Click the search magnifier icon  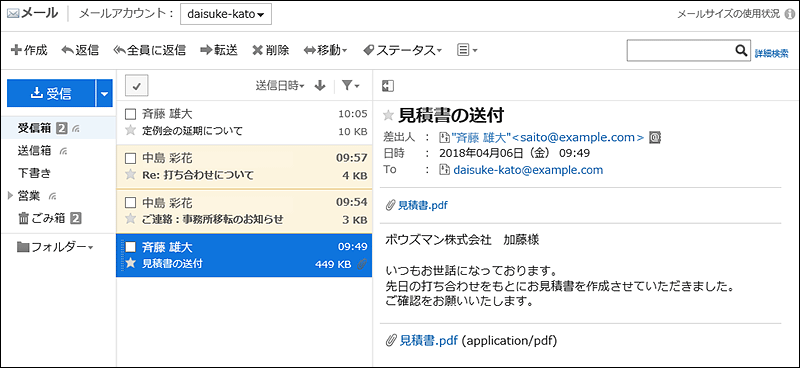tap(741, 50)
